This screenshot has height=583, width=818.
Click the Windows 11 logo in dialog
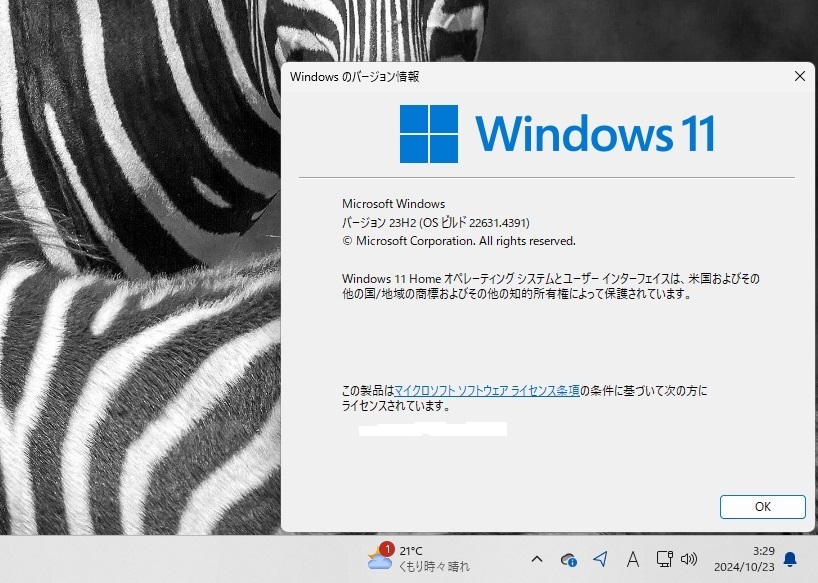(557, 133)
